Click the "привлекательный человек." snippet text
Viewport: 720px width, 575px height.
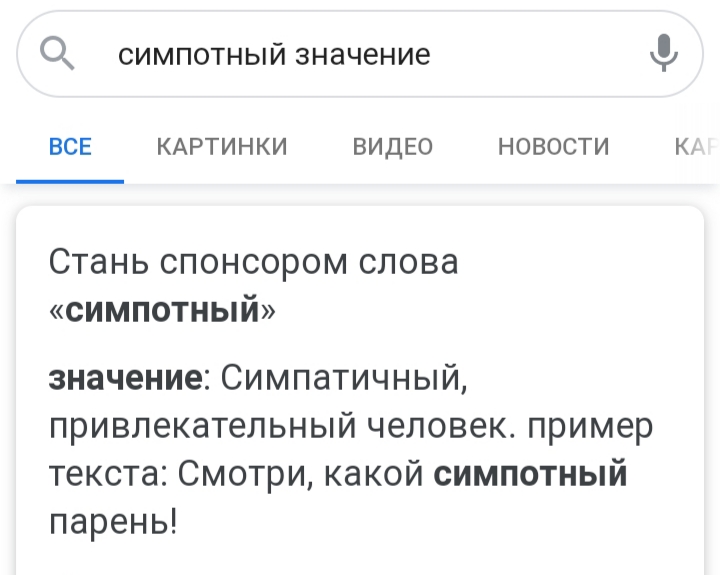[288, 426]
